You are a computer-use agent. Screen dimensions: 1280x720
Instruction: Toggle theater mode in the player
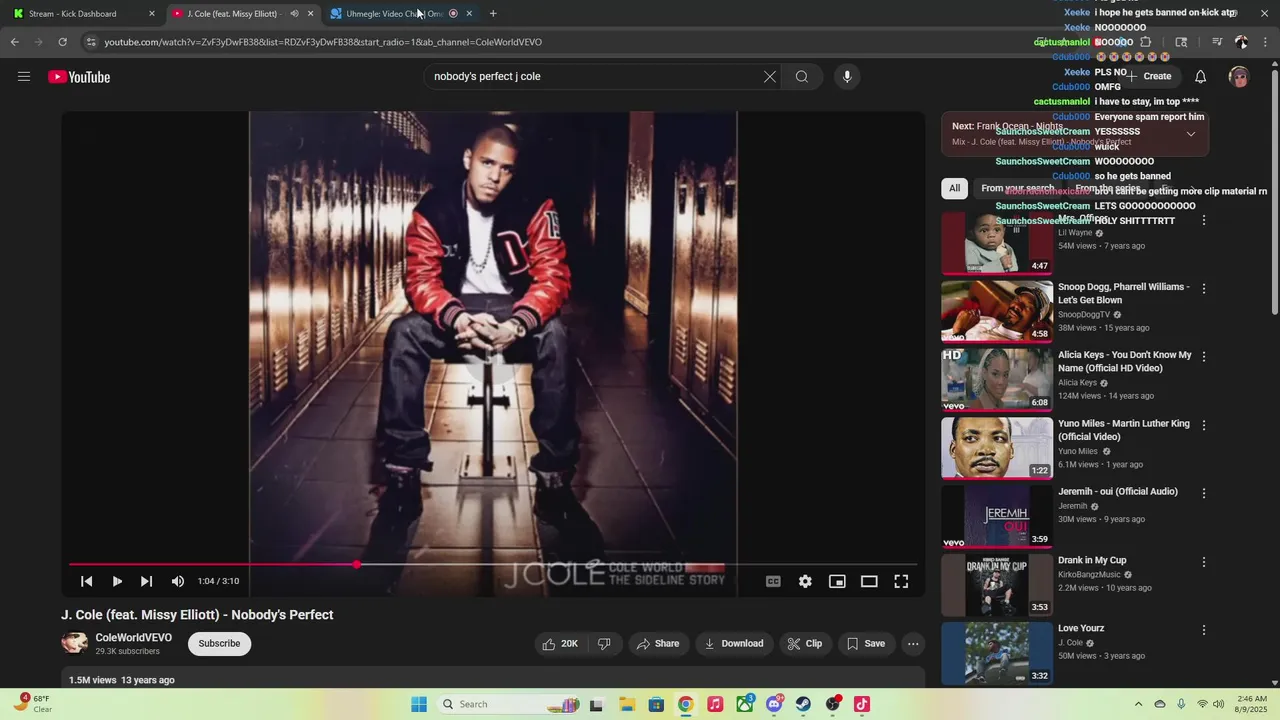click(869, 581)
